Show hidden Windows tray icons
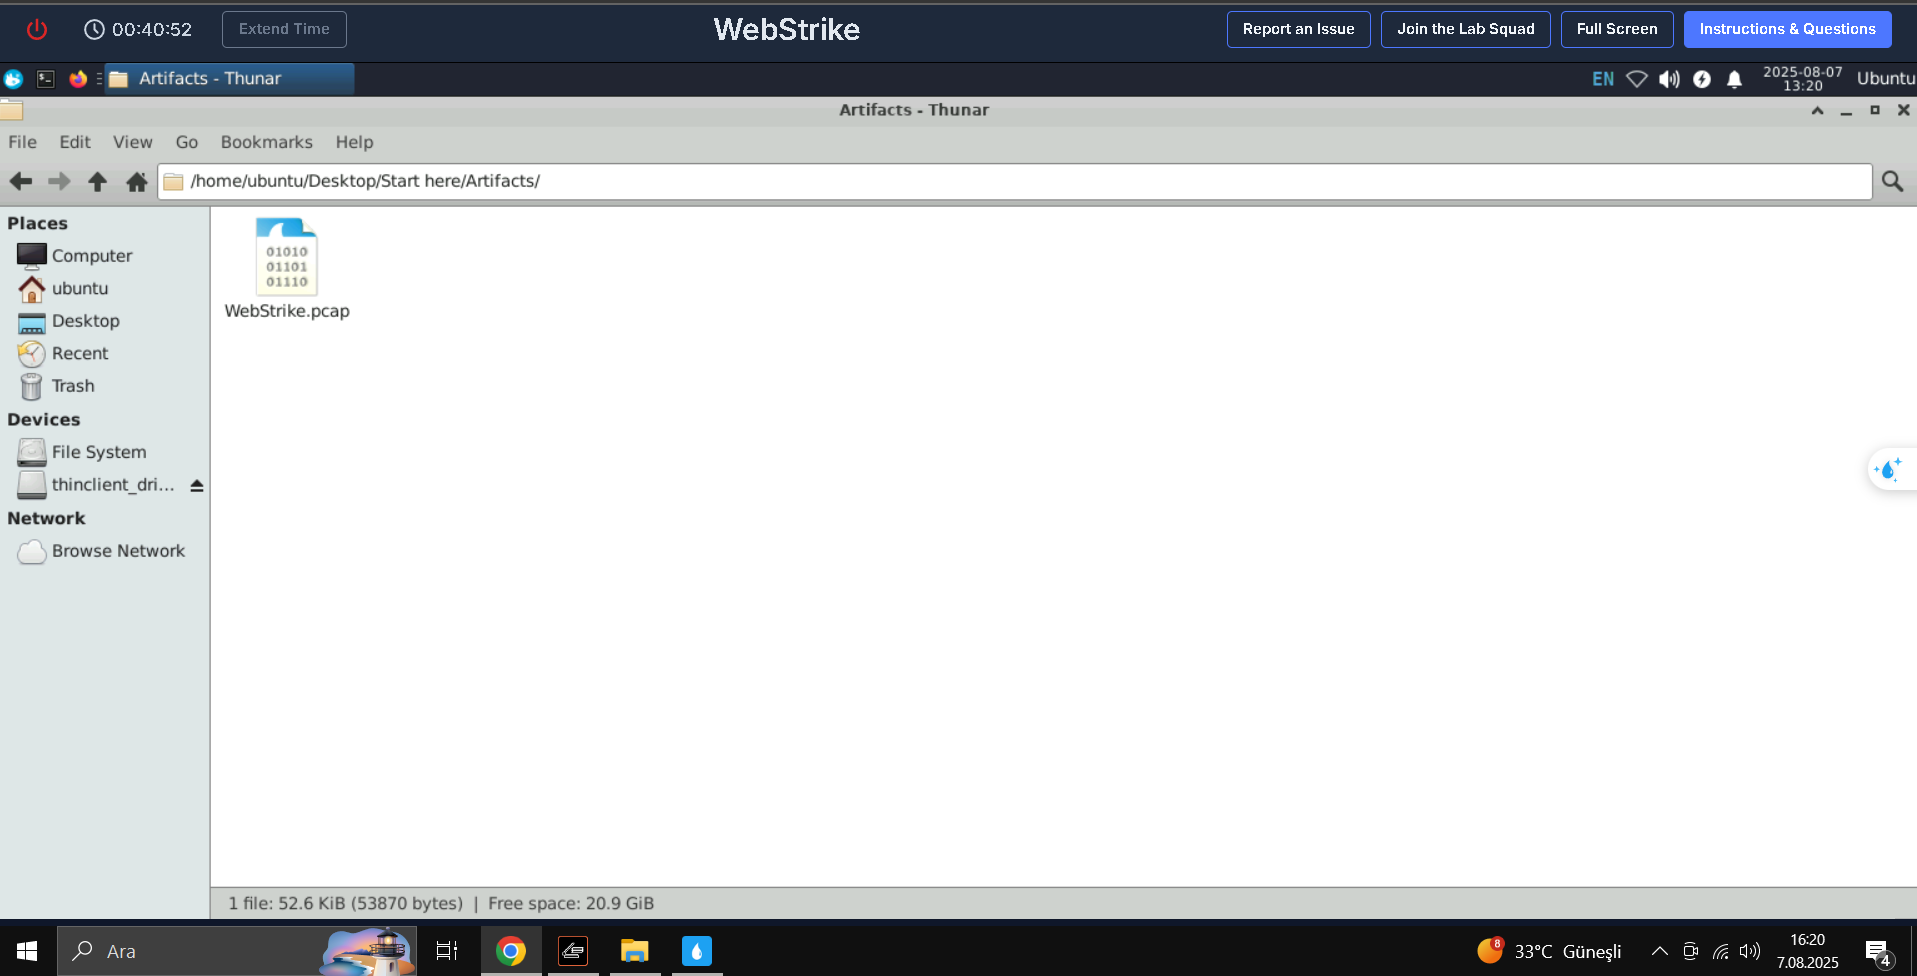 coord(1659,951)
